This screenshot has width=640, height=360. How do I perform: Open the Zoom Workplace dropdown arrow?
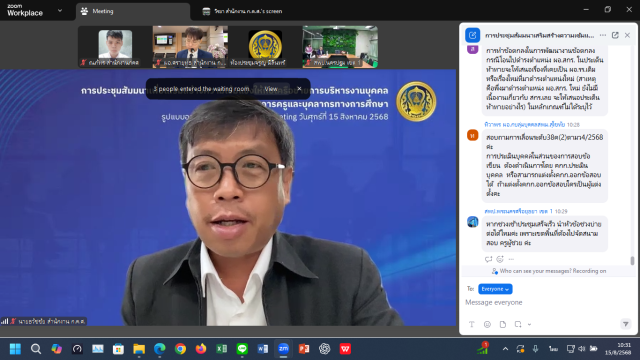tap(60, 11)
